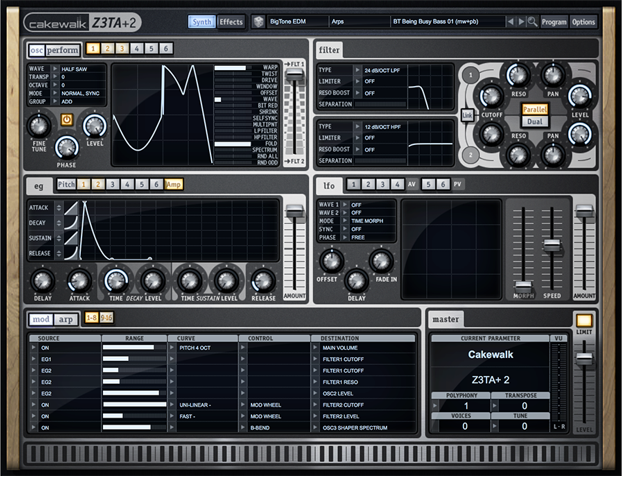Viewport: 623px width, 477px height.
Task: Click the master Level slider handle
Action: 584,359
